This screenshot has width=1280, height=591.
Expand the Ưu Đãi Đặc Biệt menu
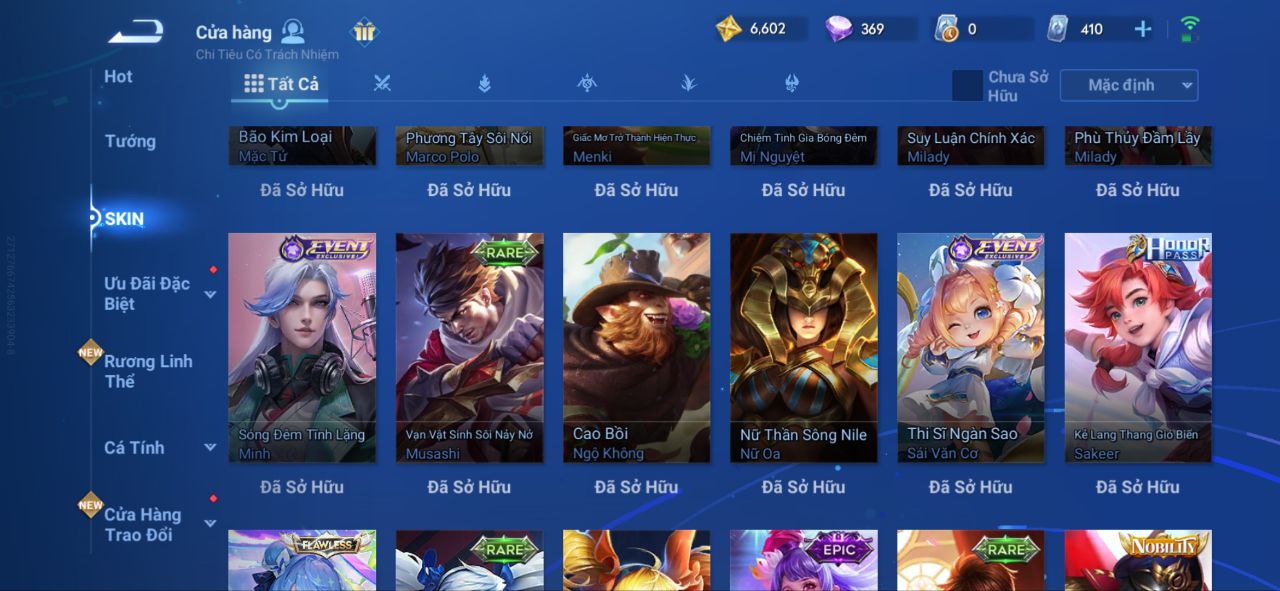click(160, 293)
